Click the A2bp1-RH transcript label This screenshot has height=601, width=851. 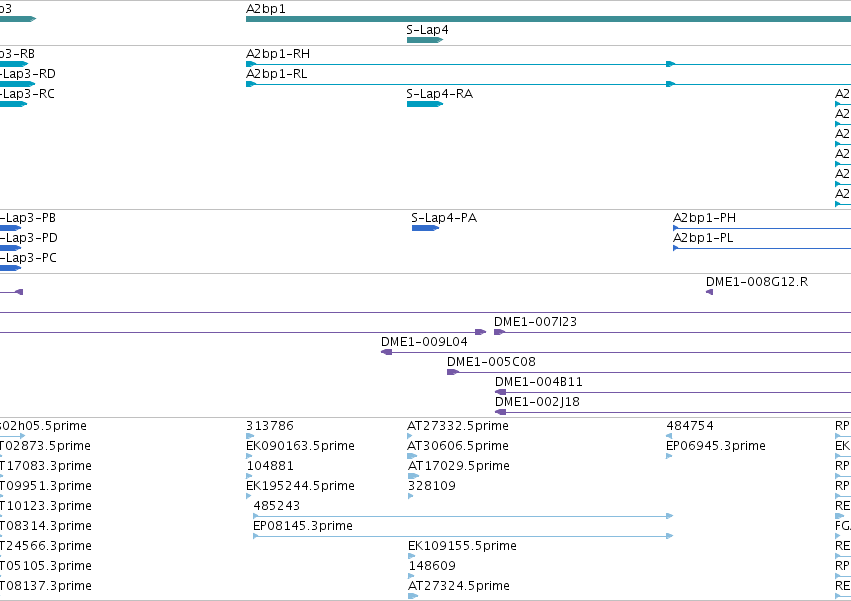point(278,54)
